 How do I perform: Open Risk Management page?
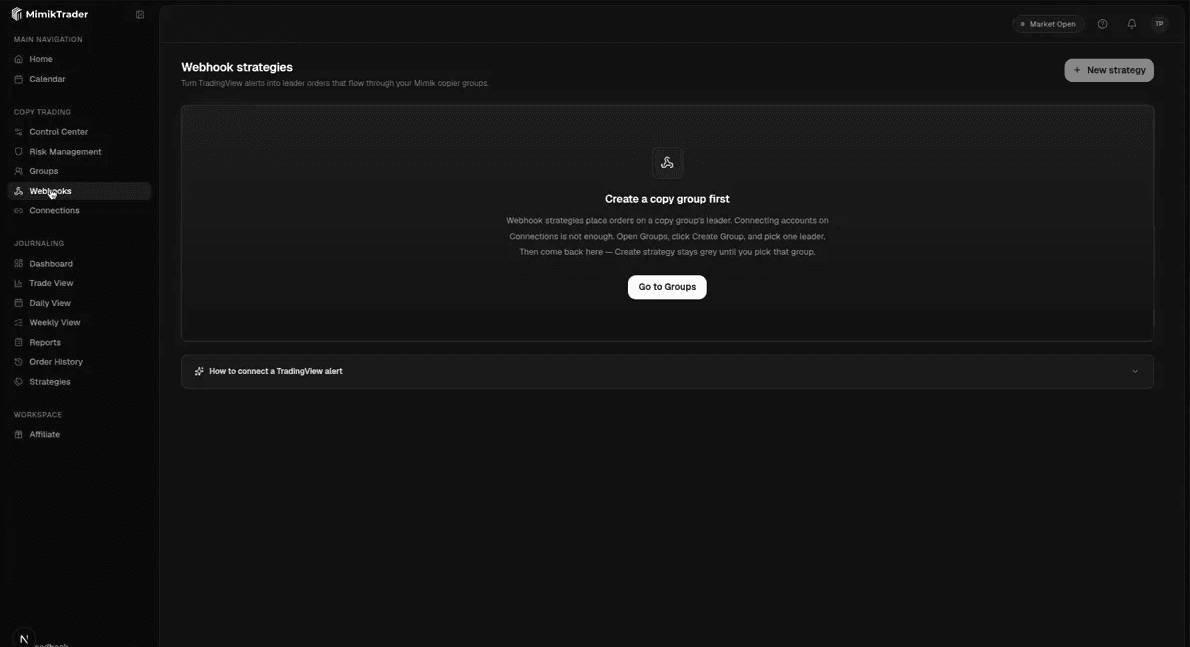(x=80, y=152)
